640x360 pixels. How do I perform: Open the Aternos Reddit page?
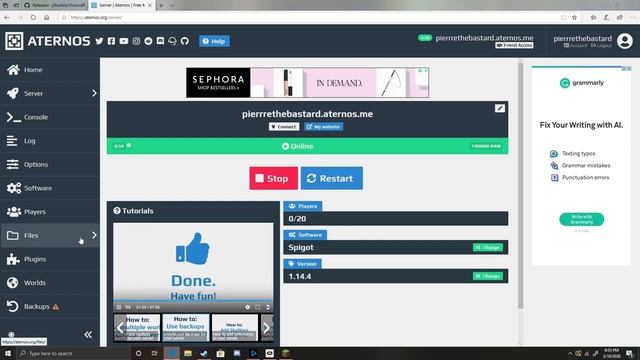click(148, 41)
